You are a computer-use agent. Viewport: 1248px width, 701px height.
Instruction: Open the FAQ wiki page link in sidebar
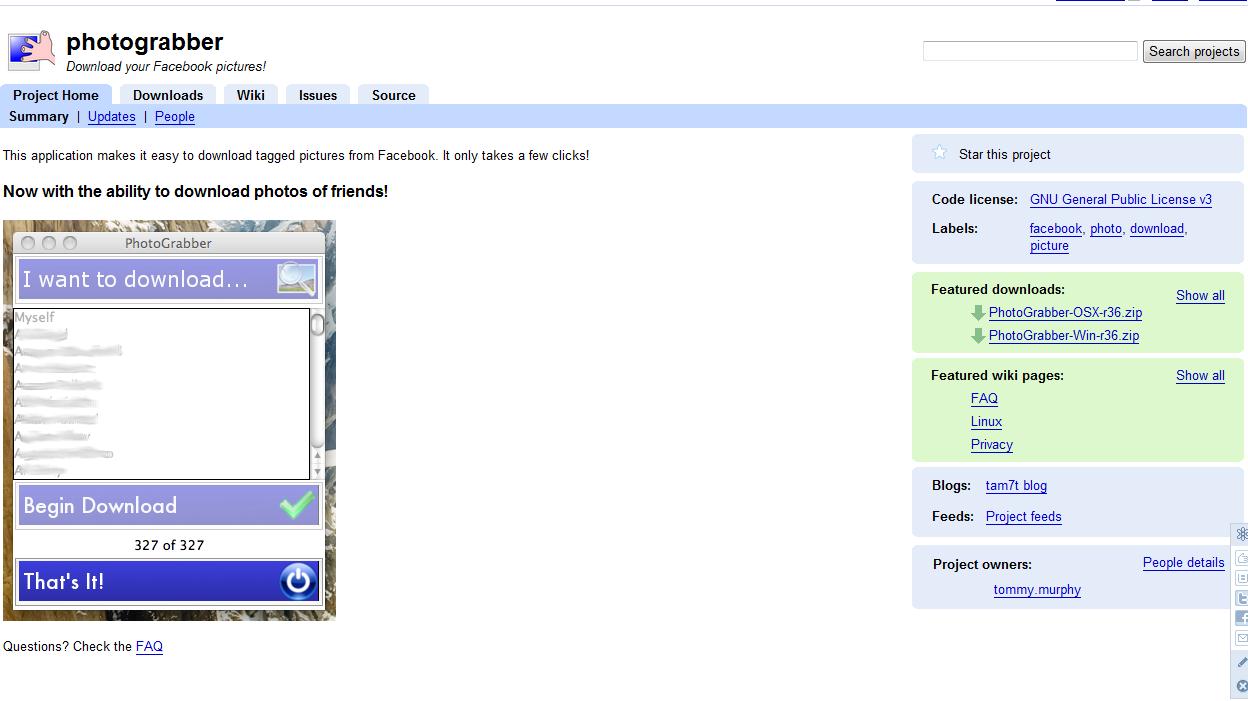(984, 398)
